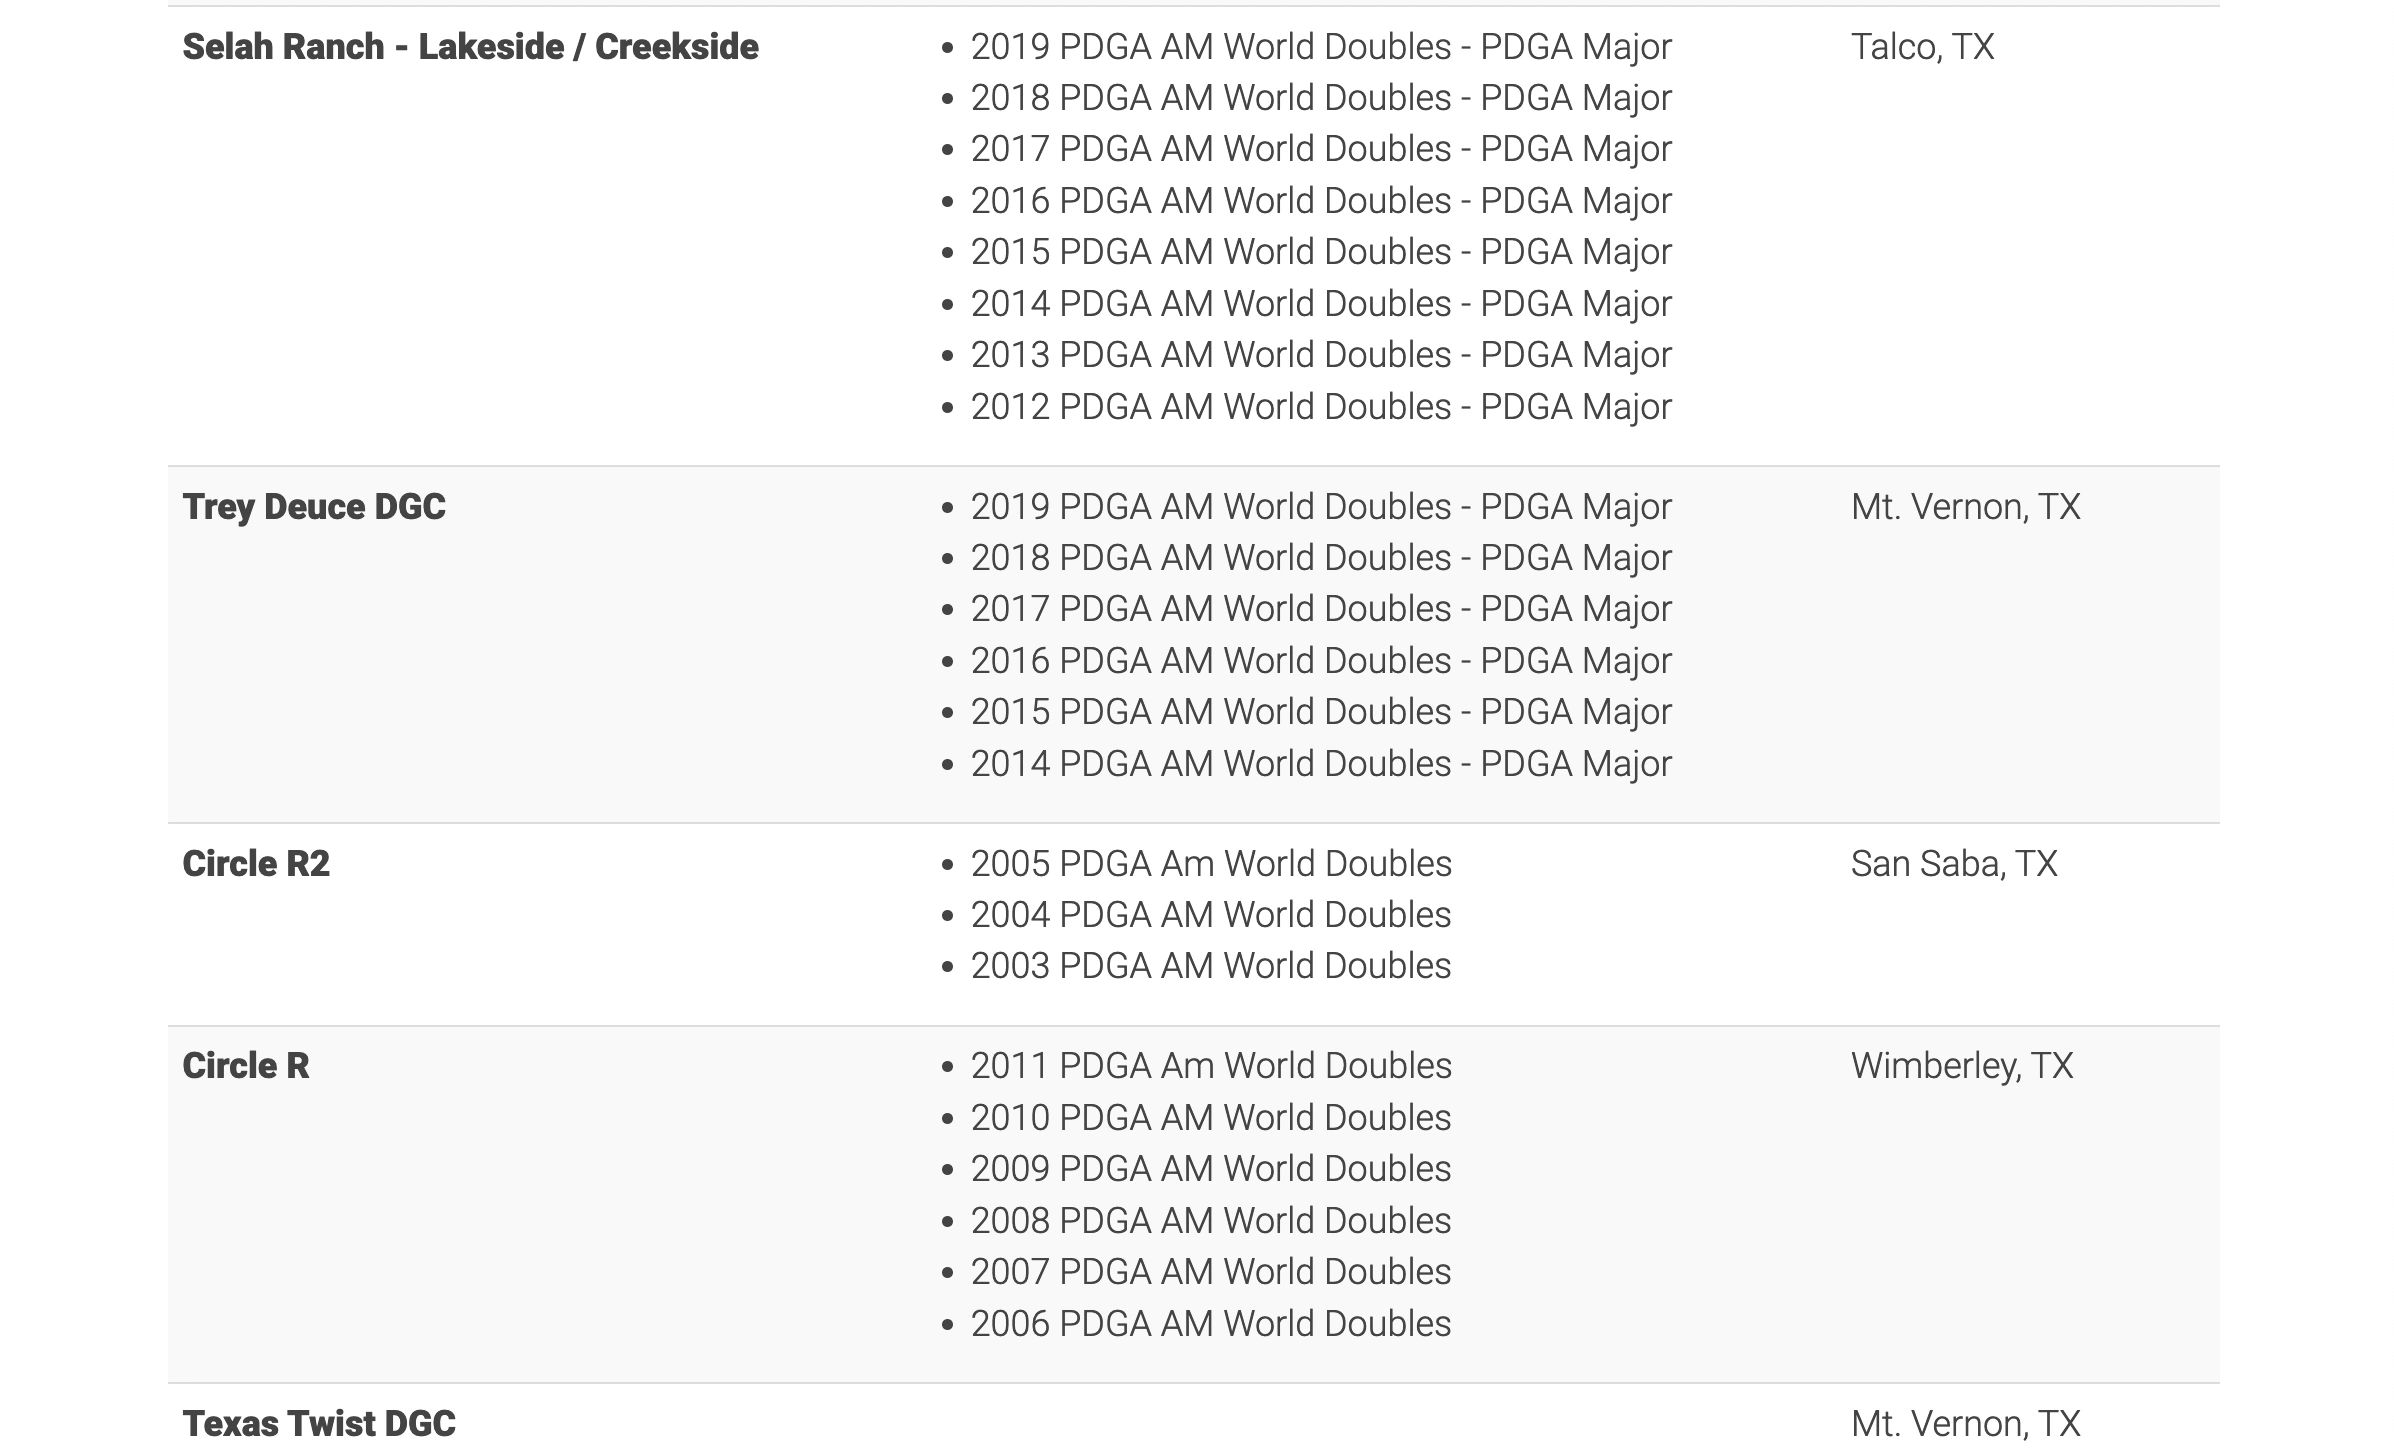The image size is (2394, 1454).
Task: Open 2009 PDGA AM World Doubles
Action: (x=1210, y=1169)
